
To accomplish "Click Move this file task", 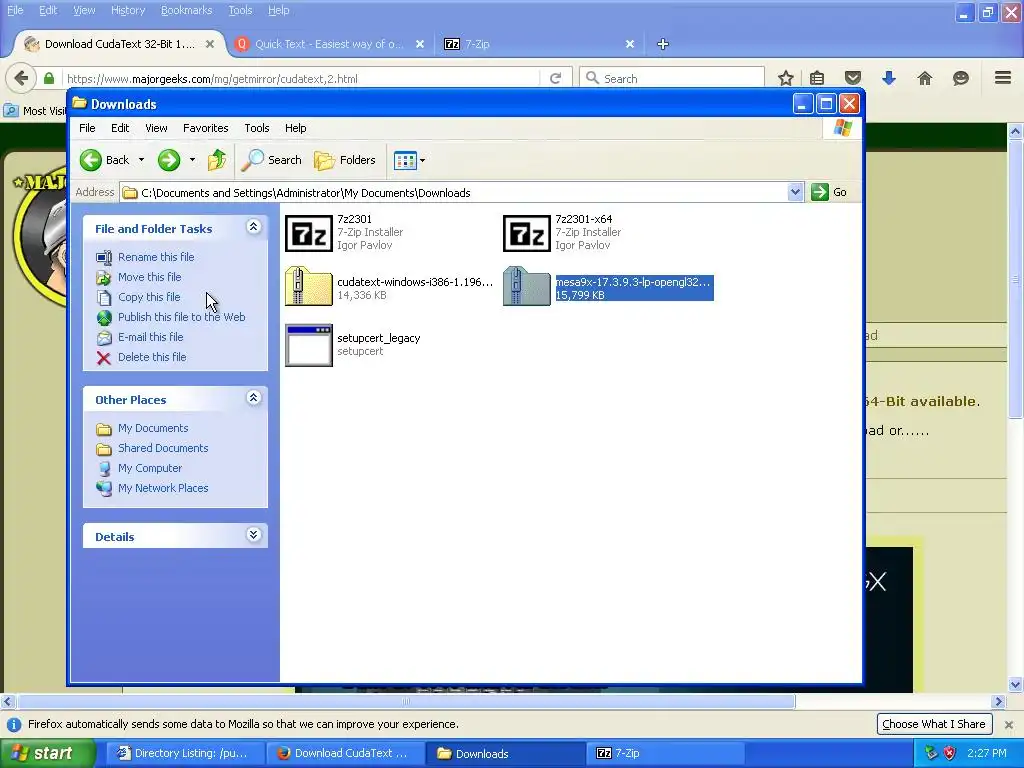I will pyautogui.click(x=150, y=277).
